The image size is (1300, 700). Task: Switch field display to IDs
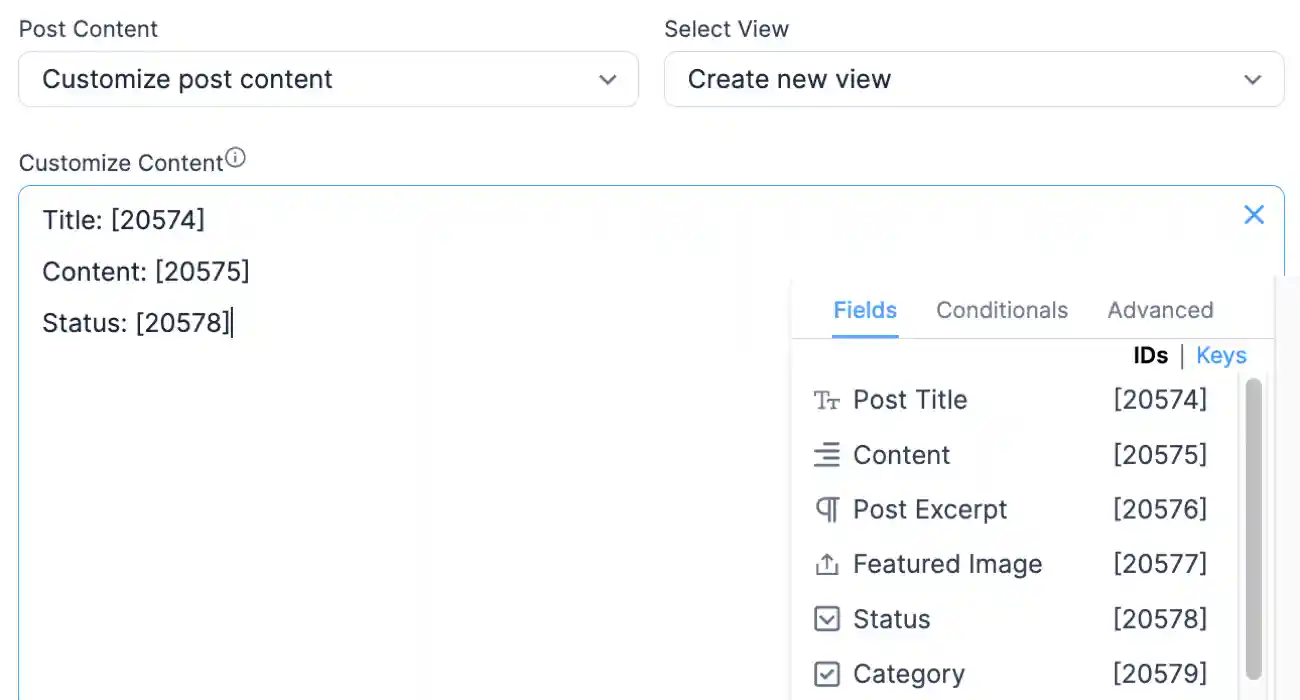point(1150,355)
